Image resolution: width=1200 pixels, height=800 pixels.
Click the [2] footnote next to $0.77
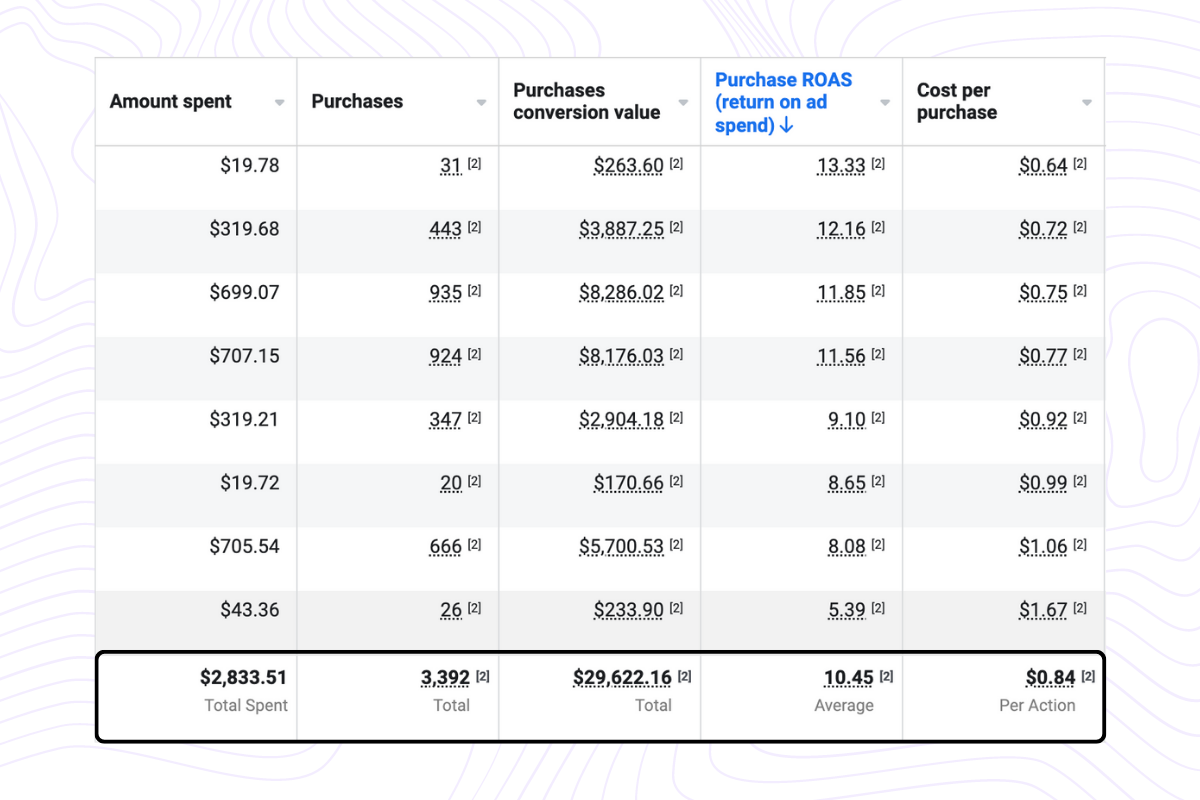pos(1080,355)
